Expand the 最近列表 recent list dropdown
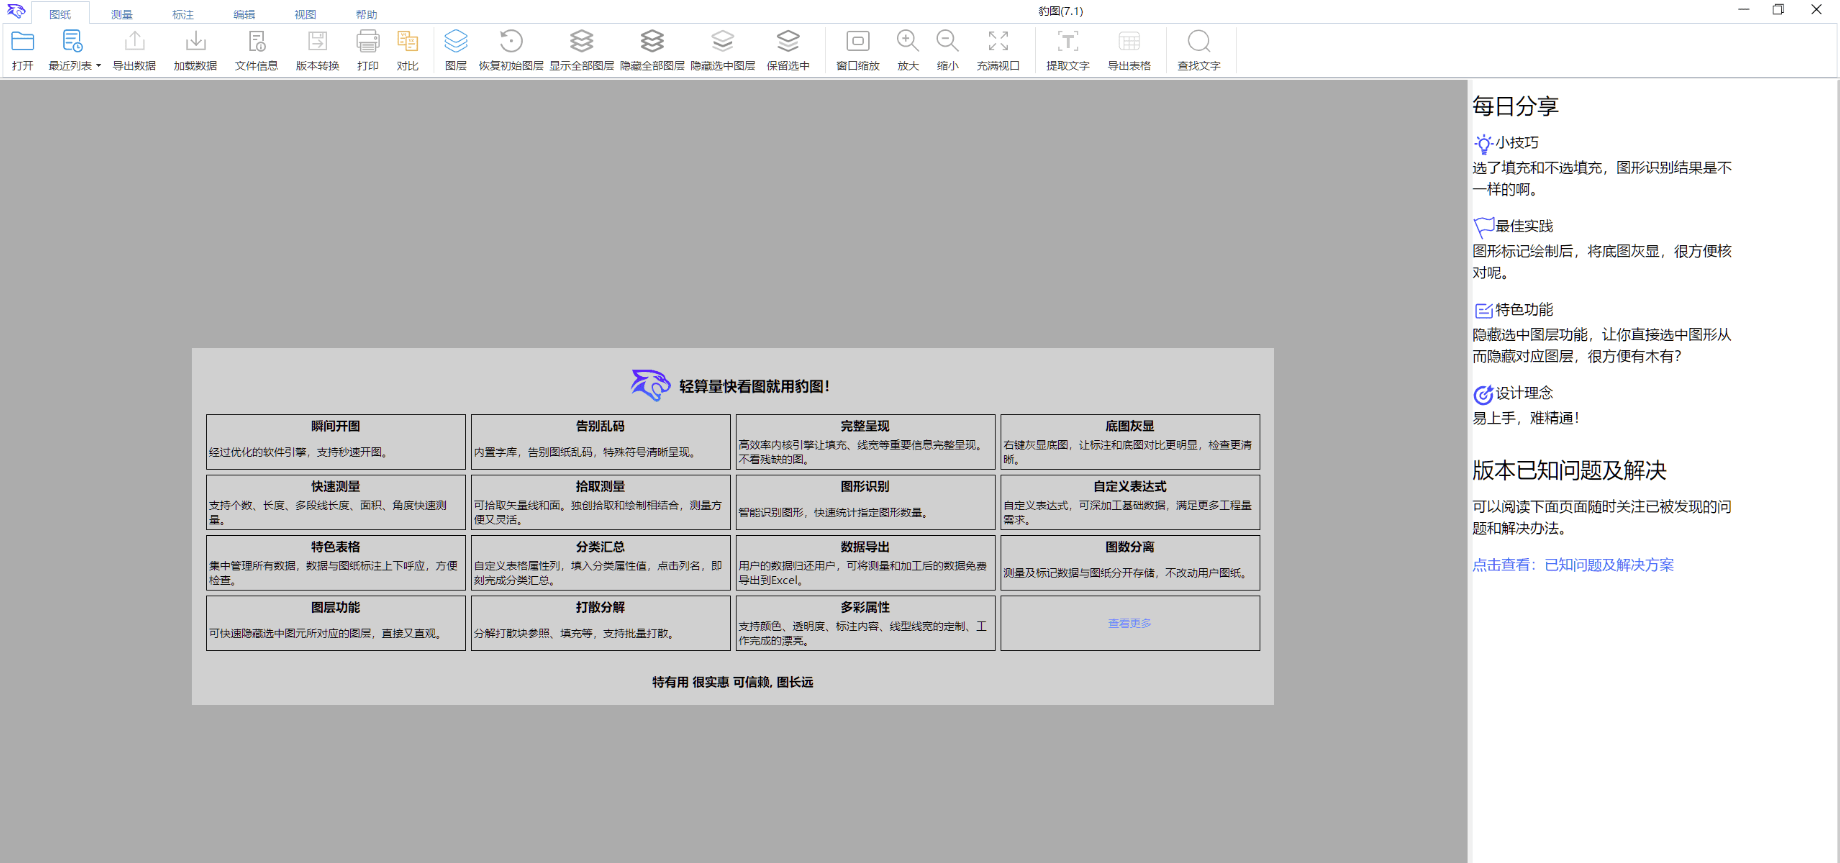1840x863 pixels. pyautogui.click(x=75, y=50)
